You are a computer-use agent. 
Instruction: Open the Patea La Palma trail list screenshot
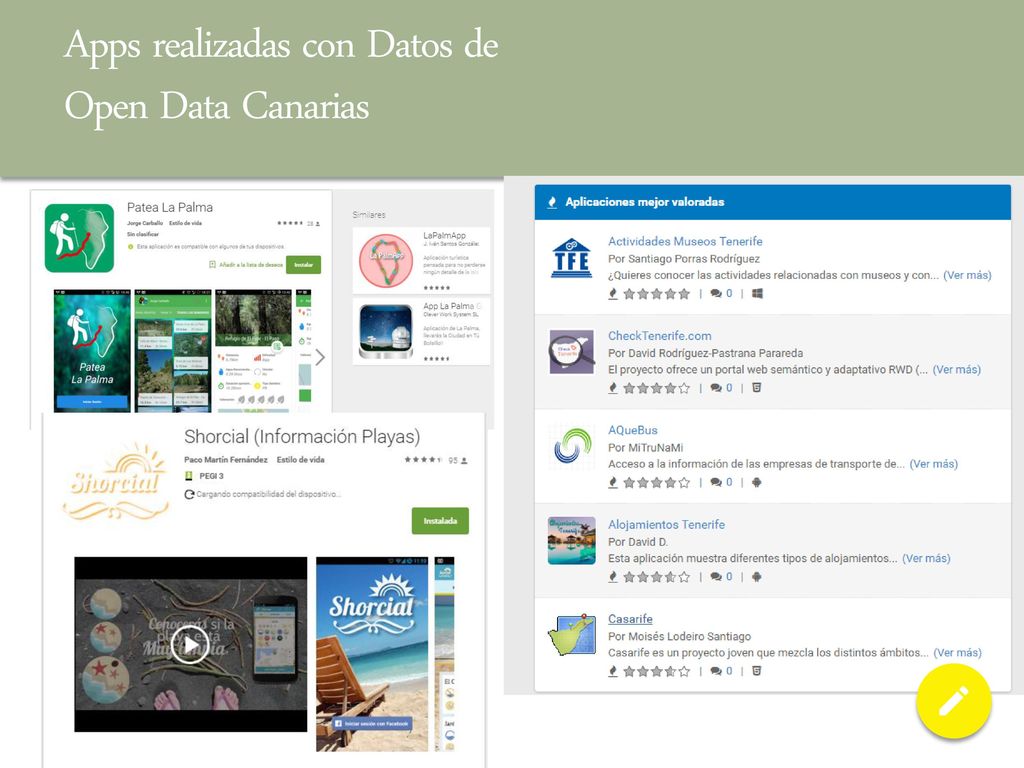(x=173, y=351)
